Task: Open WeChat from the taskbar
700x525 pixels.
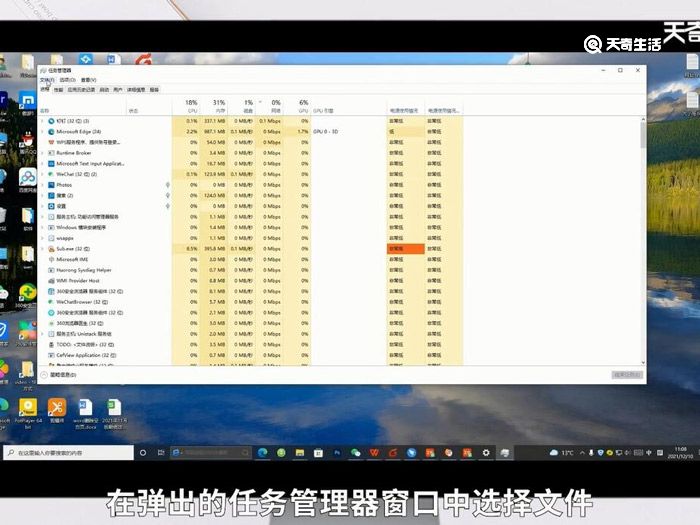Action: (356, 453)
